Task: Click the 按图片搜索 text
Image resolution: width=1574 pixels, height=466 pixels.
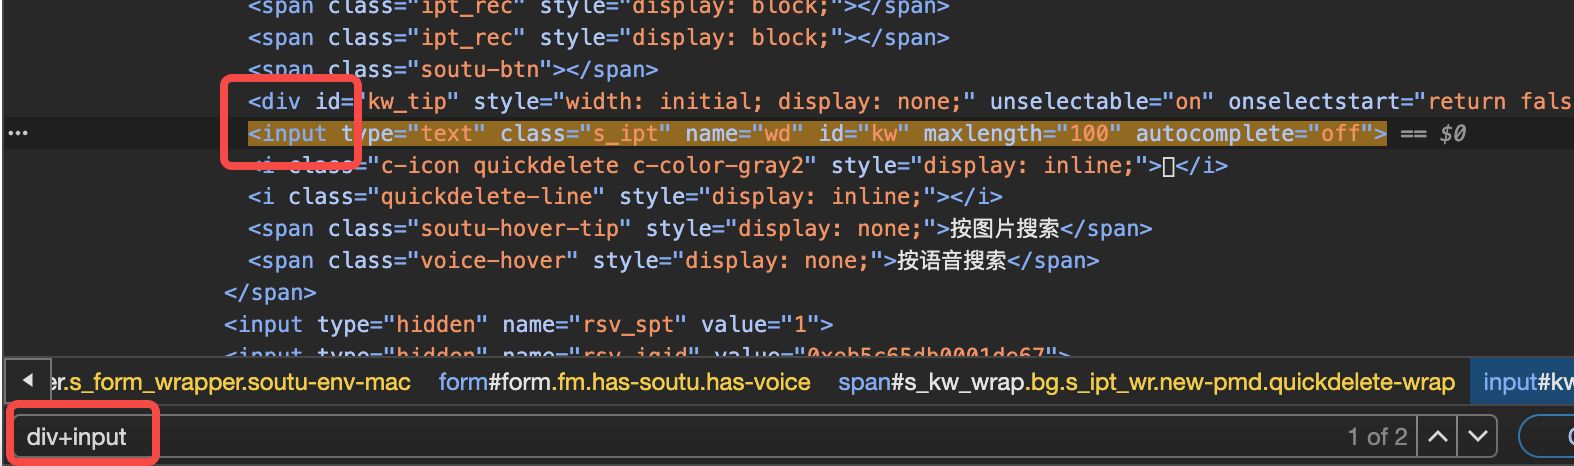Action: 1004,228
